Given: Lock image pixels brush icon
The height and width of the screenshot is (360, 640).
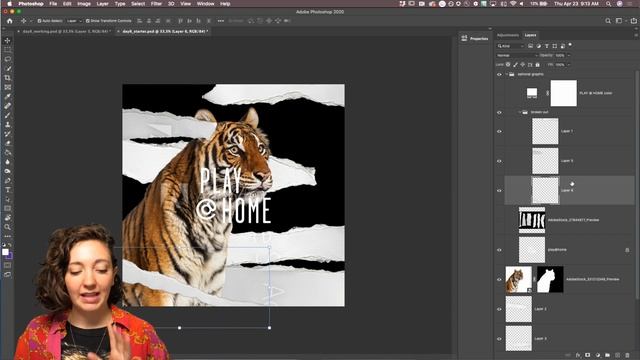Looking at the screenshot, I should coord(516,64).
